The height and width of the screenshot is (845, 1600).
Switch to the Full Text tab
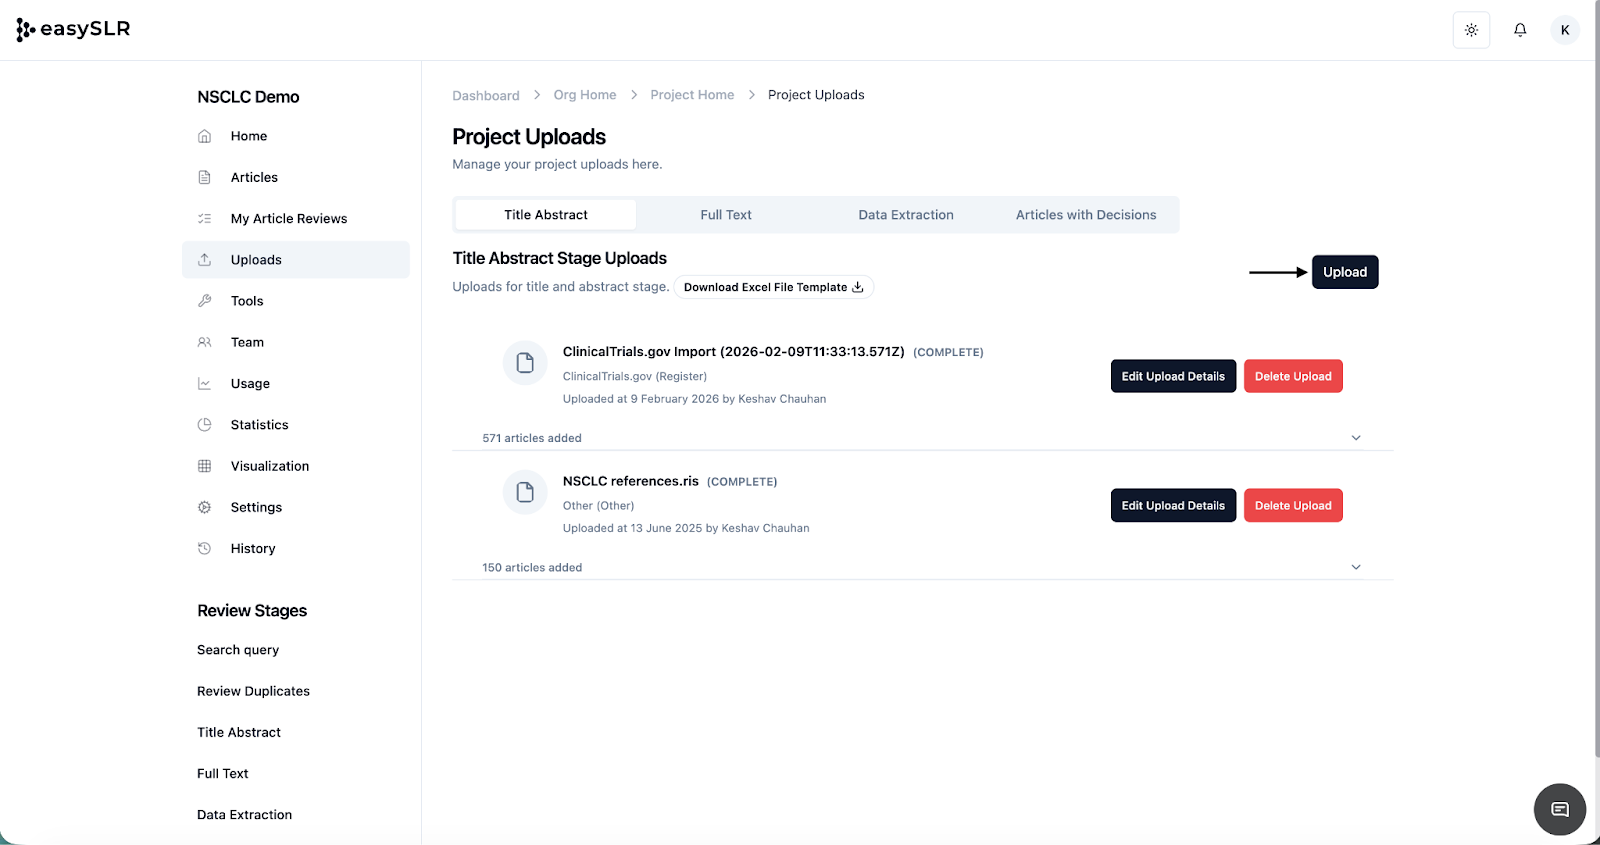pos(725,215)
